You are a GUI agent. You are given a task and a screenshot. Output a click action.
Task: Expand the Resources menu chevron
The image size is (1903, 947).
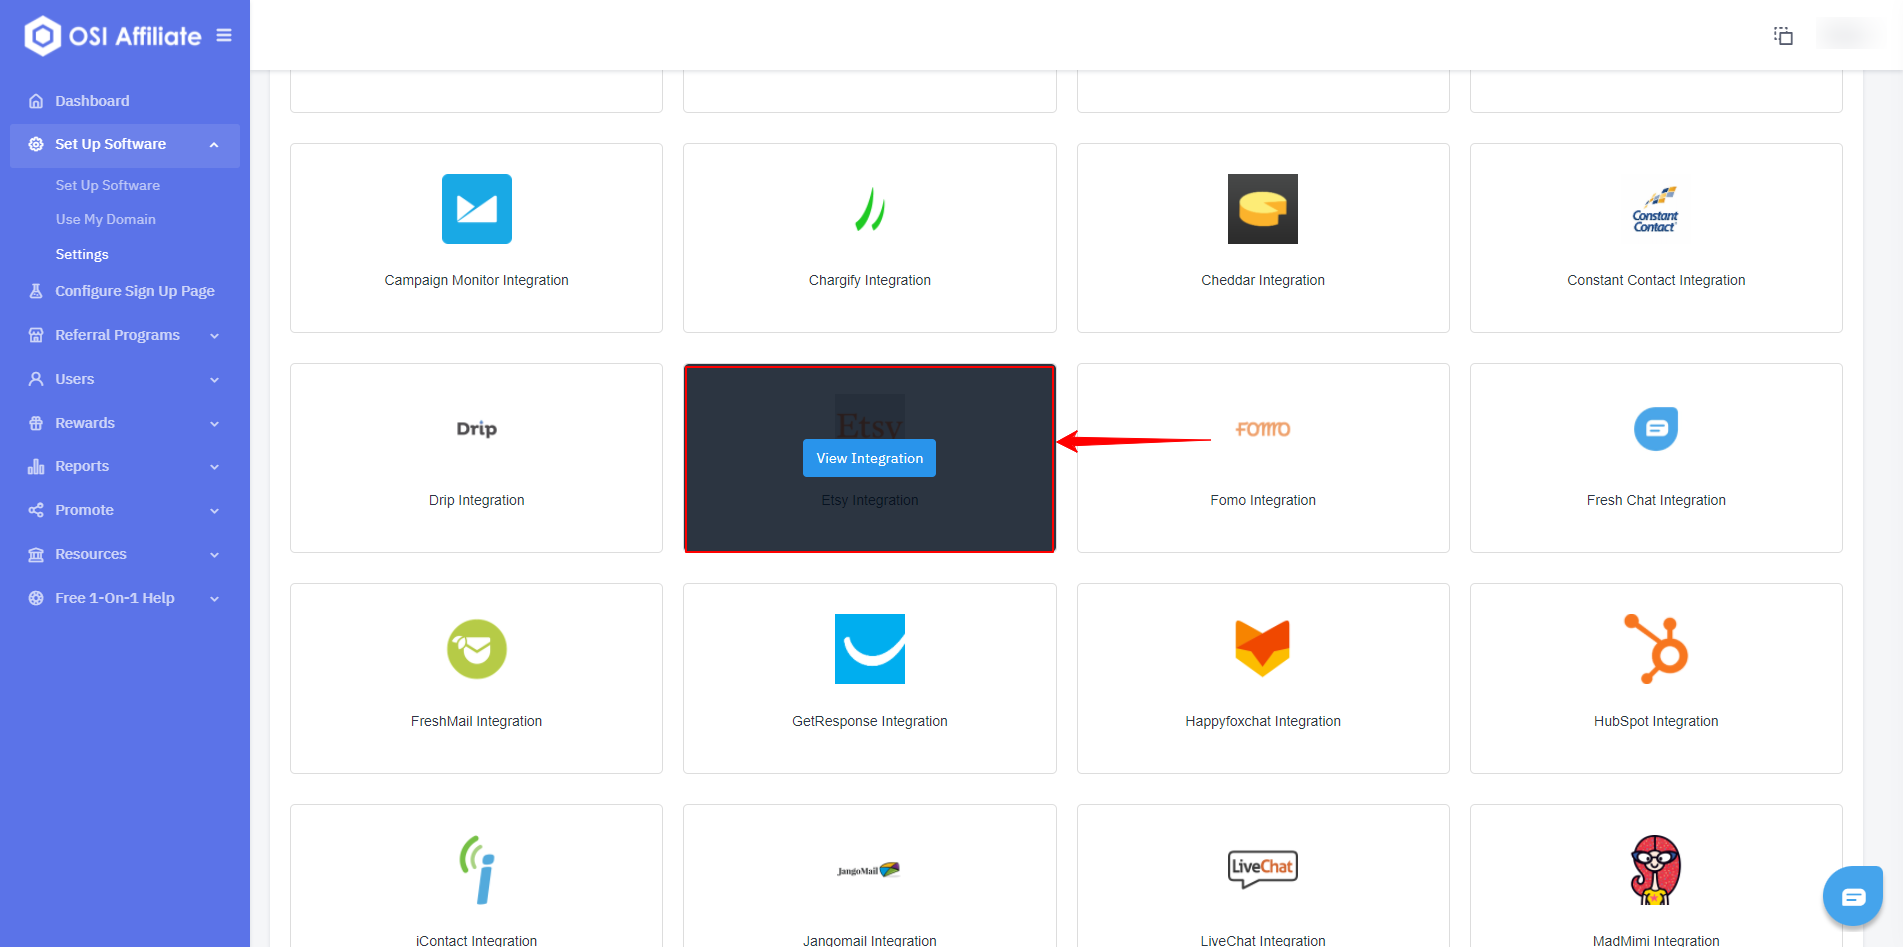click(214, 555)
